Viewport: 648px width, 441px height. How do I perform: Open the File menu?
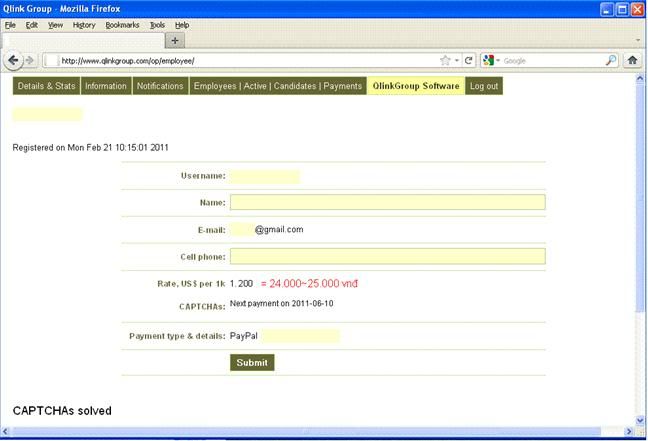[x=10, y=25]
